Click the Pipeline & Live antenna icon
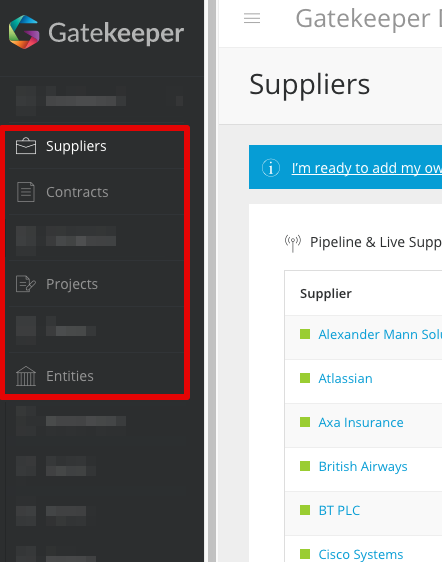 click(293, 243)
